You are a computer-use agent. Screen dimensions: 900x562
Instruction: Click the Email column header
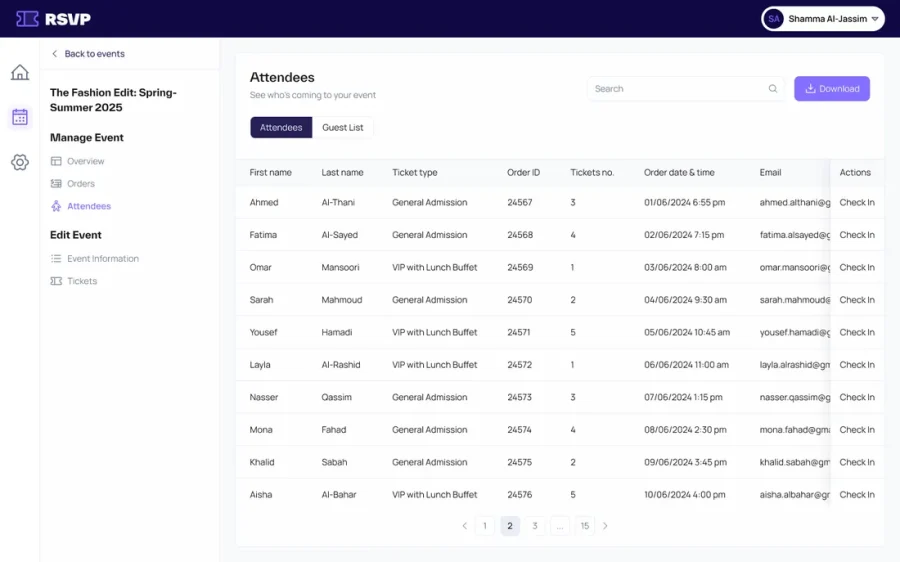[770, 172]
